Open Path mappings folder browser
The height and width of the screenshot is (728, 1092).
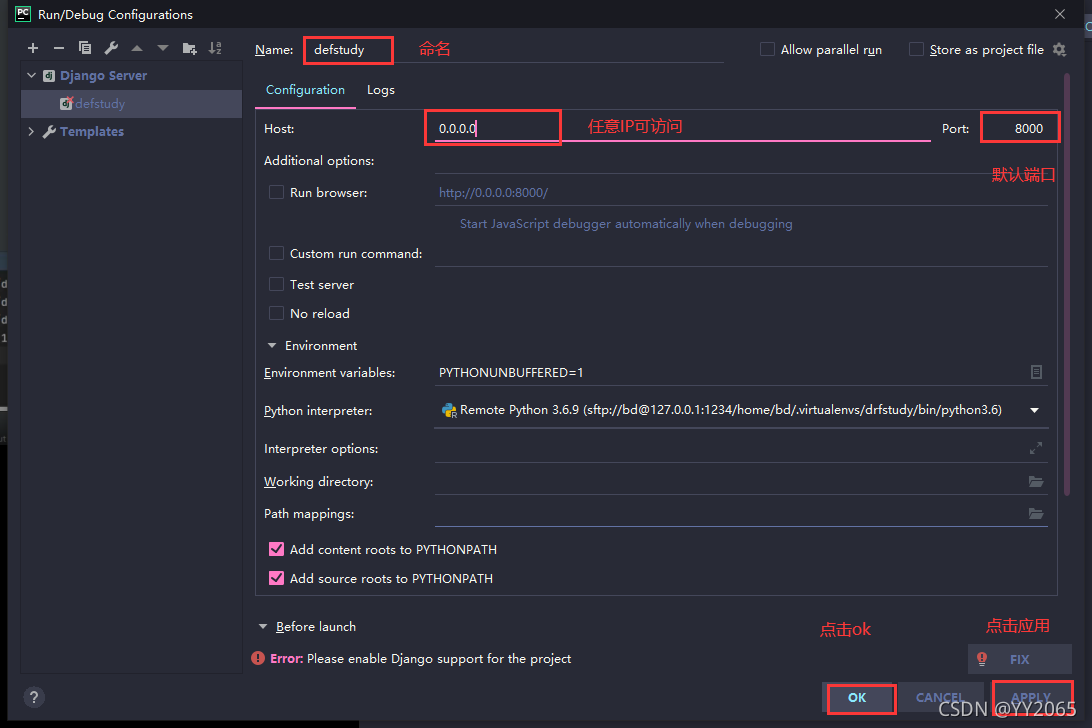click(x=1036, y=513)
